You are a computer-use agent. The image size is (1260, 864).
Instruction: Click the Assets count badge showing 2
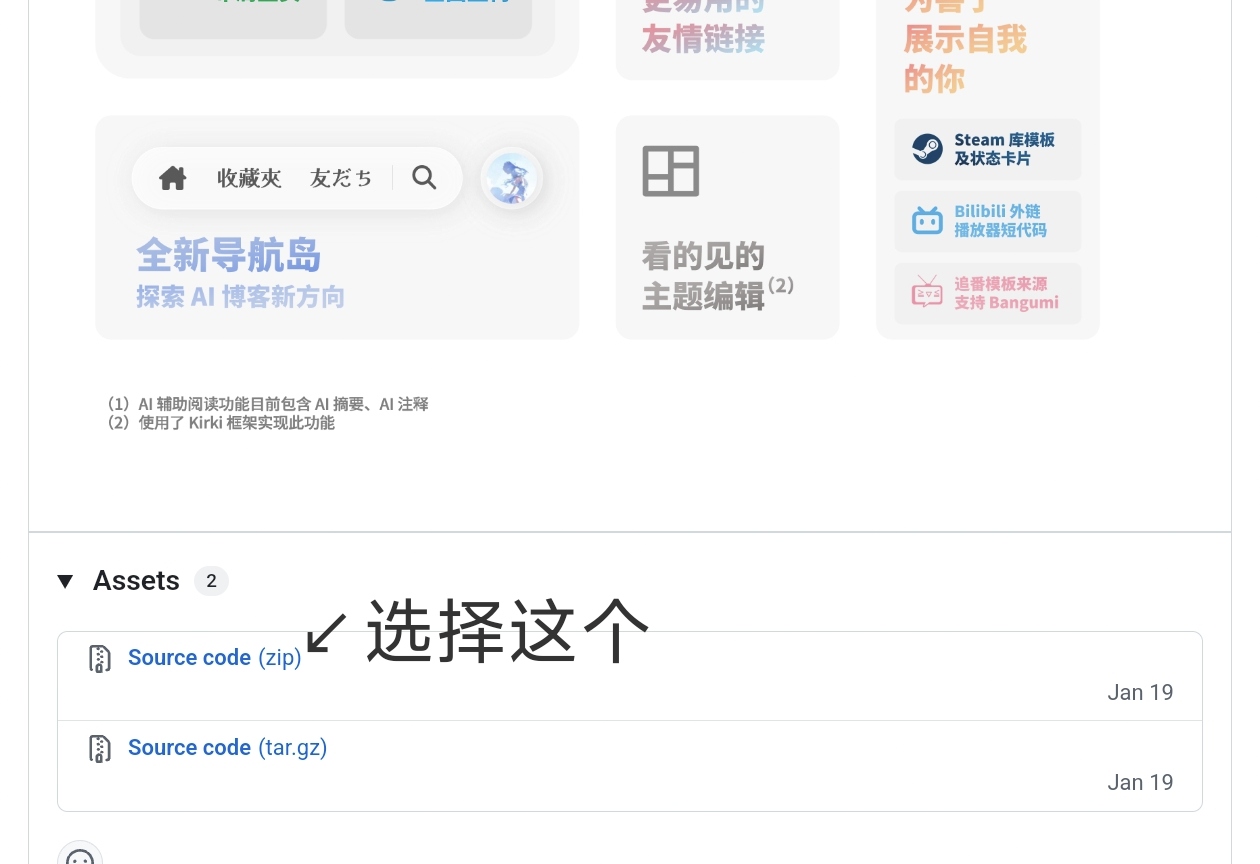[x=211, y=581]
